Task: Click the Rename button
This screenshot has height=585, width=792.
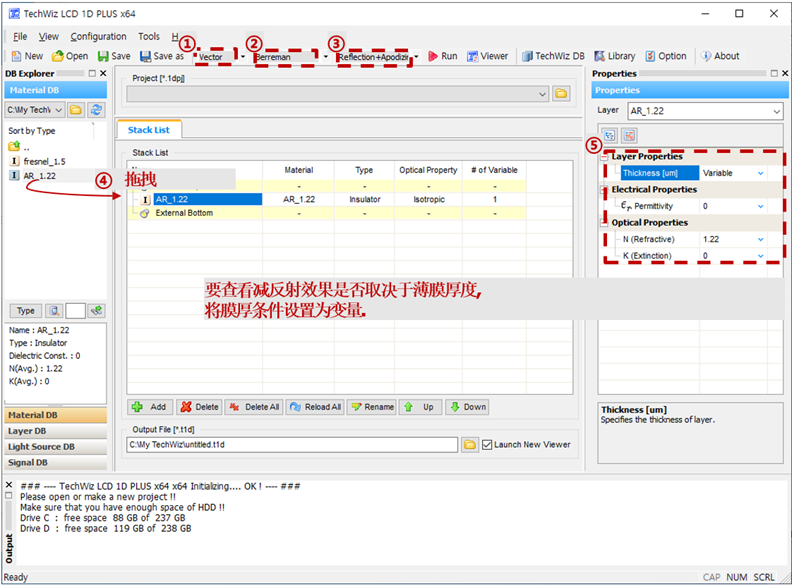Action: (373, 407)
